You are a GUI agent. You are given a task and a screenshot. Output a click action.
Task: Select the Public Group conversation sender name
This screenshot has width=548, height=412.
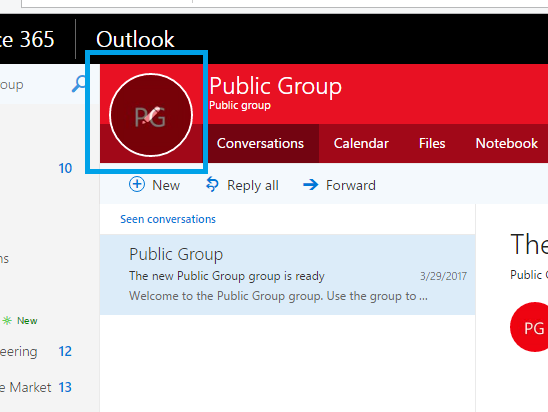(176, 254)
